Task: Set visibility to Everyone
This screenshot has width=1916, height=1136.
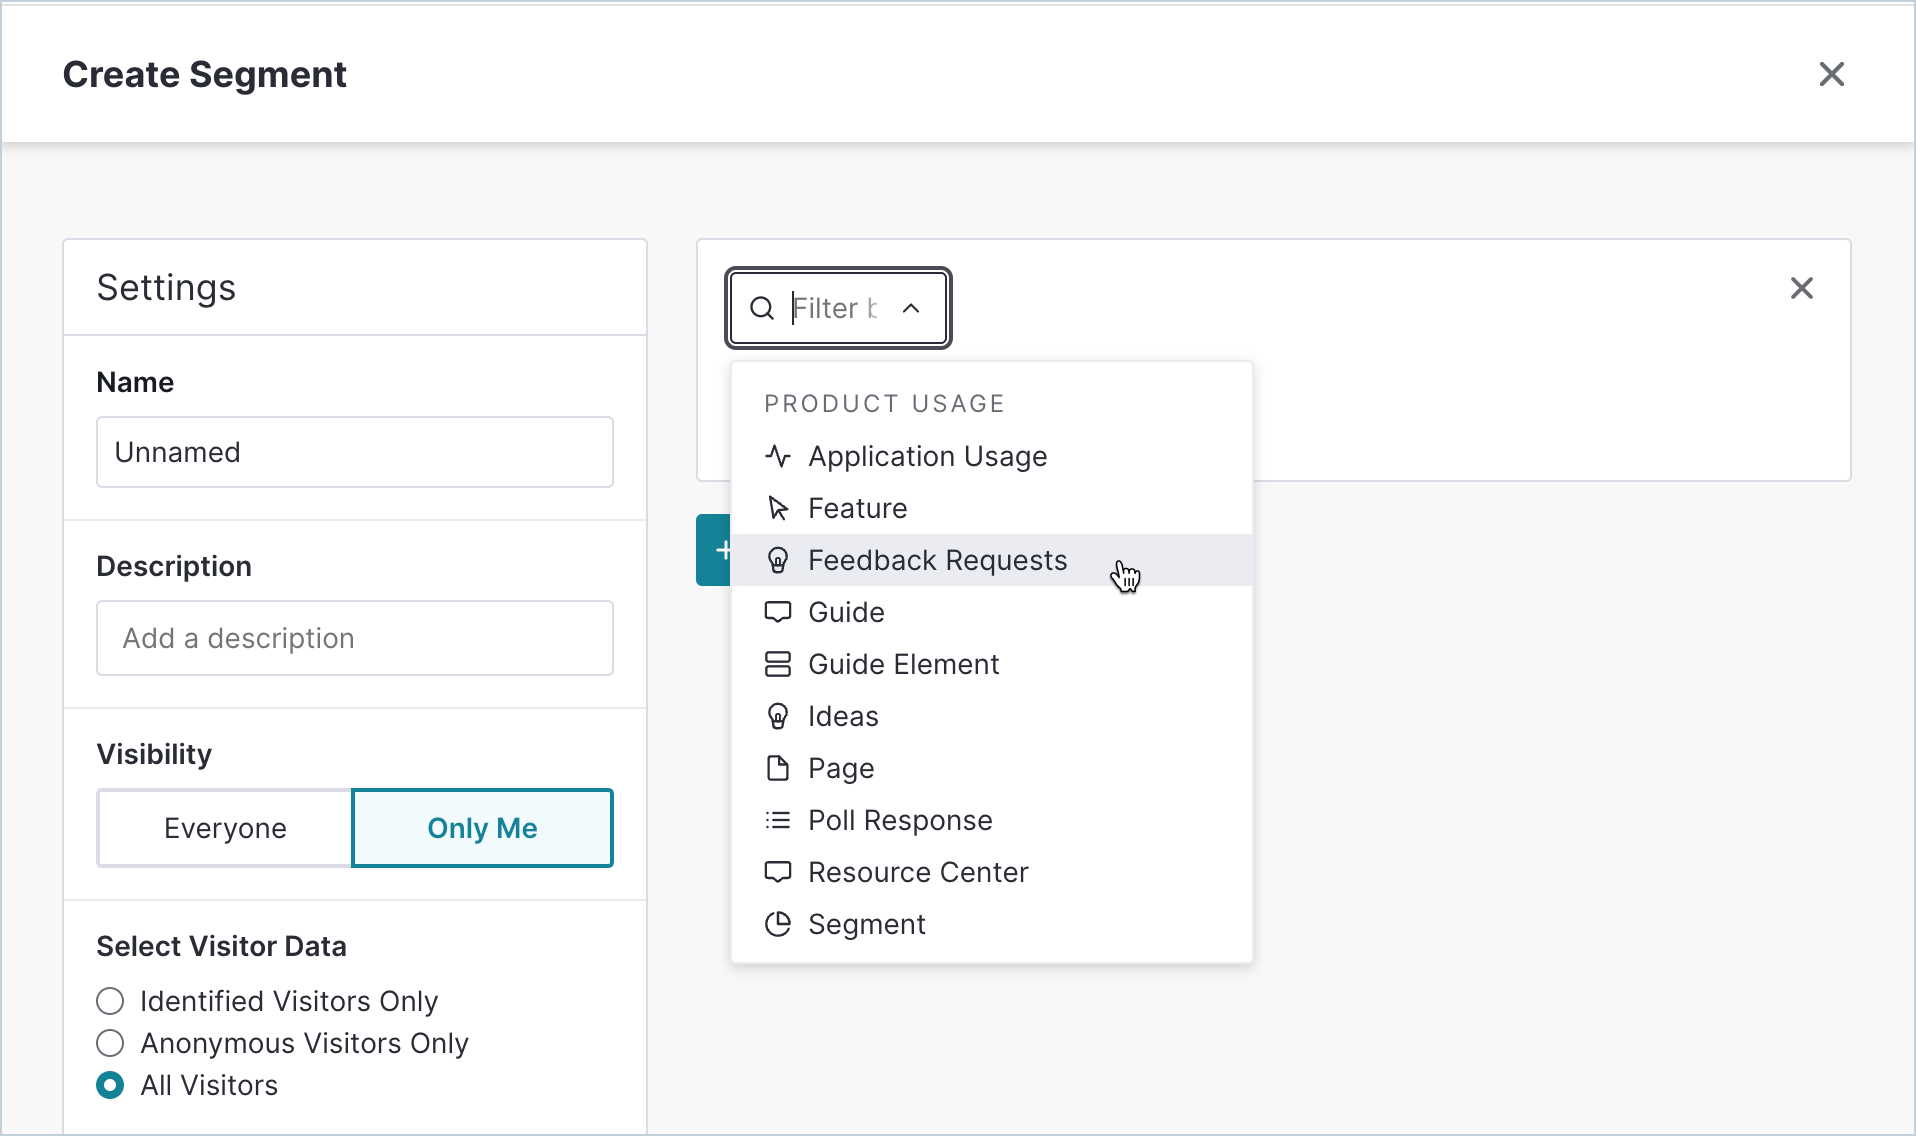Action: [x=225, y=828]
